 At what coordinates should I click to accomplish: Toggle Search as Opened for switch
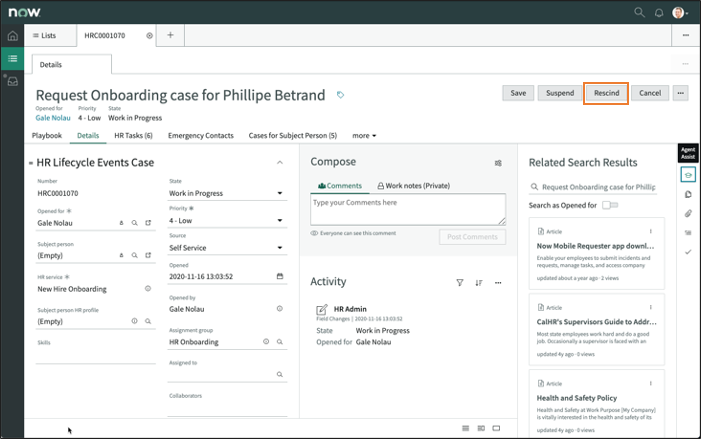coord(610,205)
